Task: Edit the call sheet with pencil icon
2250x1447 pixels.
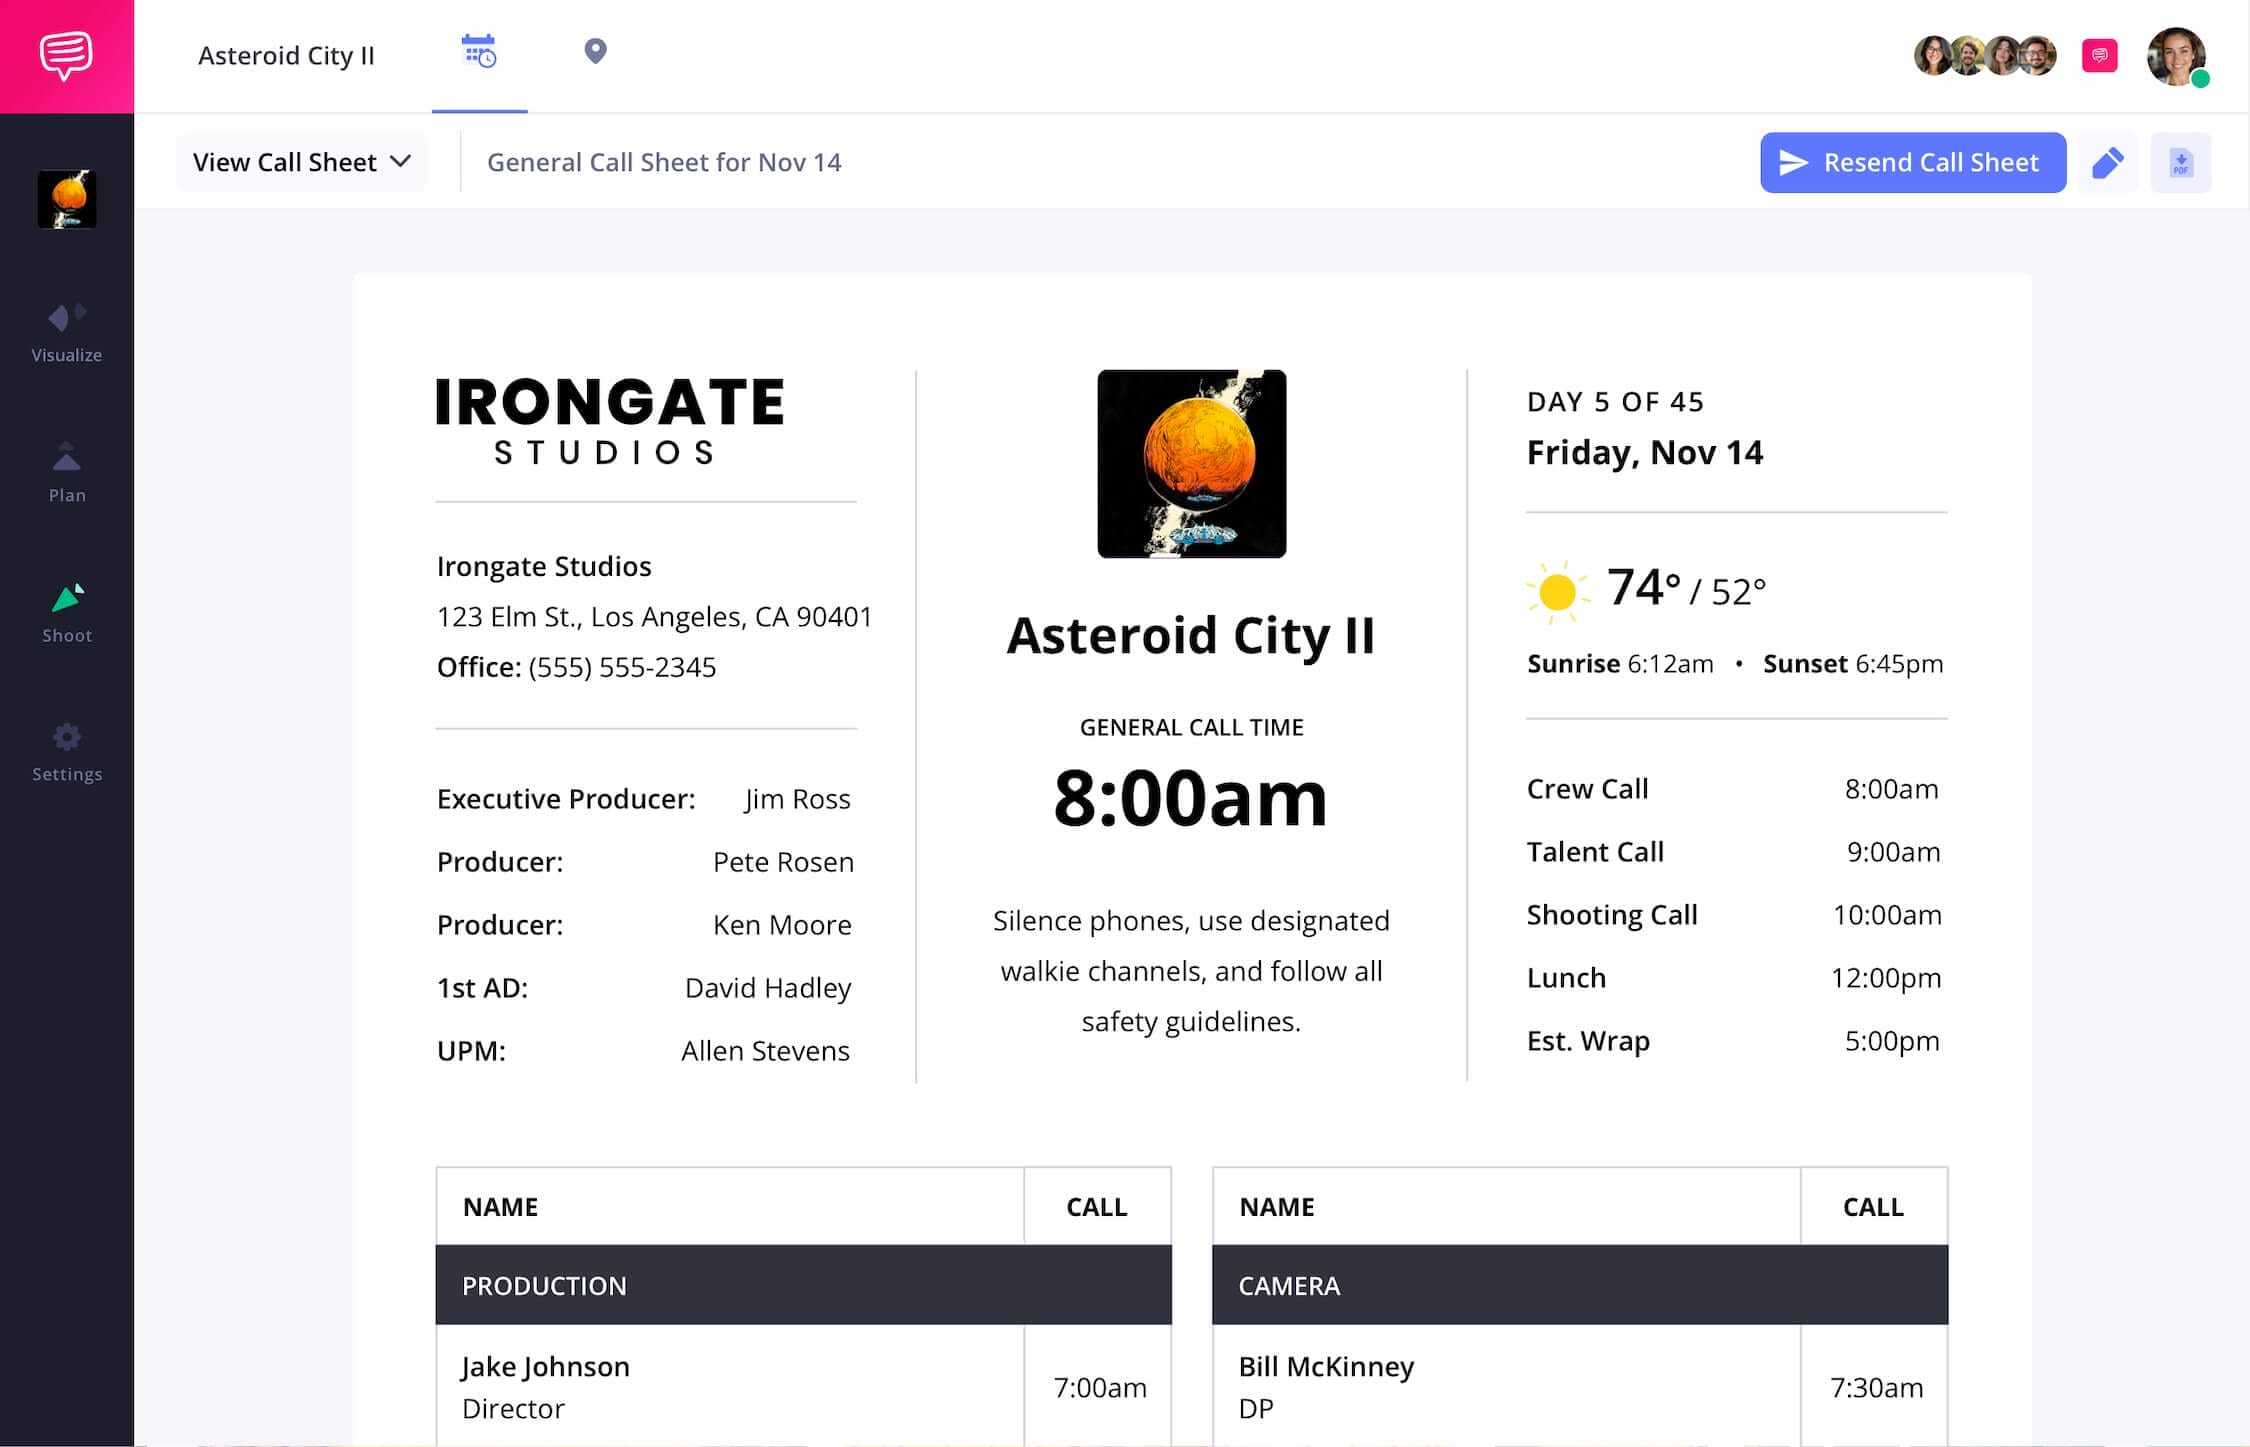Action: tap(2108, 161)
